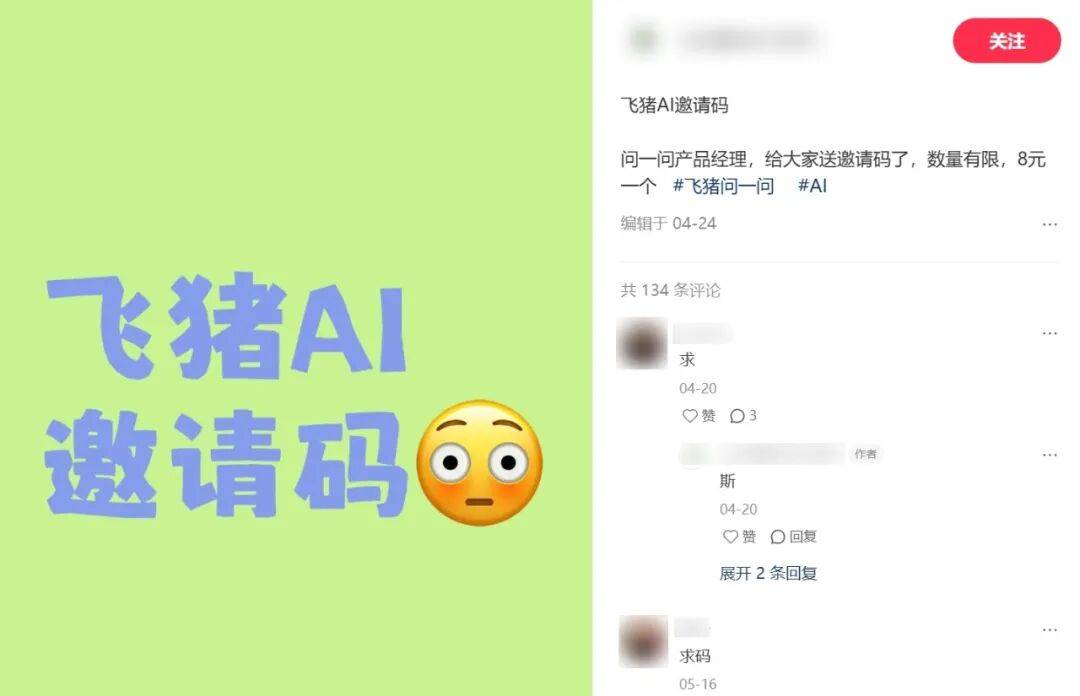Click the 求码 commenter's avatar
This screenshot has height=696, width=1080.
point(643,641)
